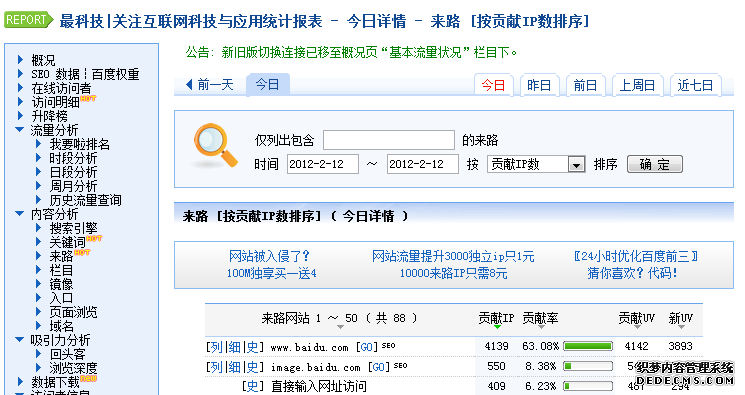This screenshot has width=745, height=395.
Task: Open 周月分析 sidebar entry
Action: pyautogui.click(x=73, y=186)
